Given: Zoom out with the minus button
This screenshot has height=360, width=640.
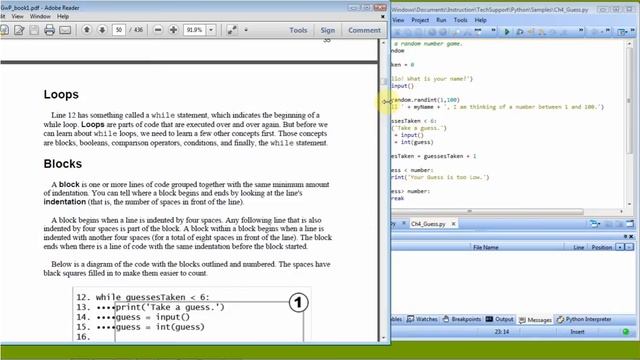Looking at the screenshot, I should (x=158, y=30).
